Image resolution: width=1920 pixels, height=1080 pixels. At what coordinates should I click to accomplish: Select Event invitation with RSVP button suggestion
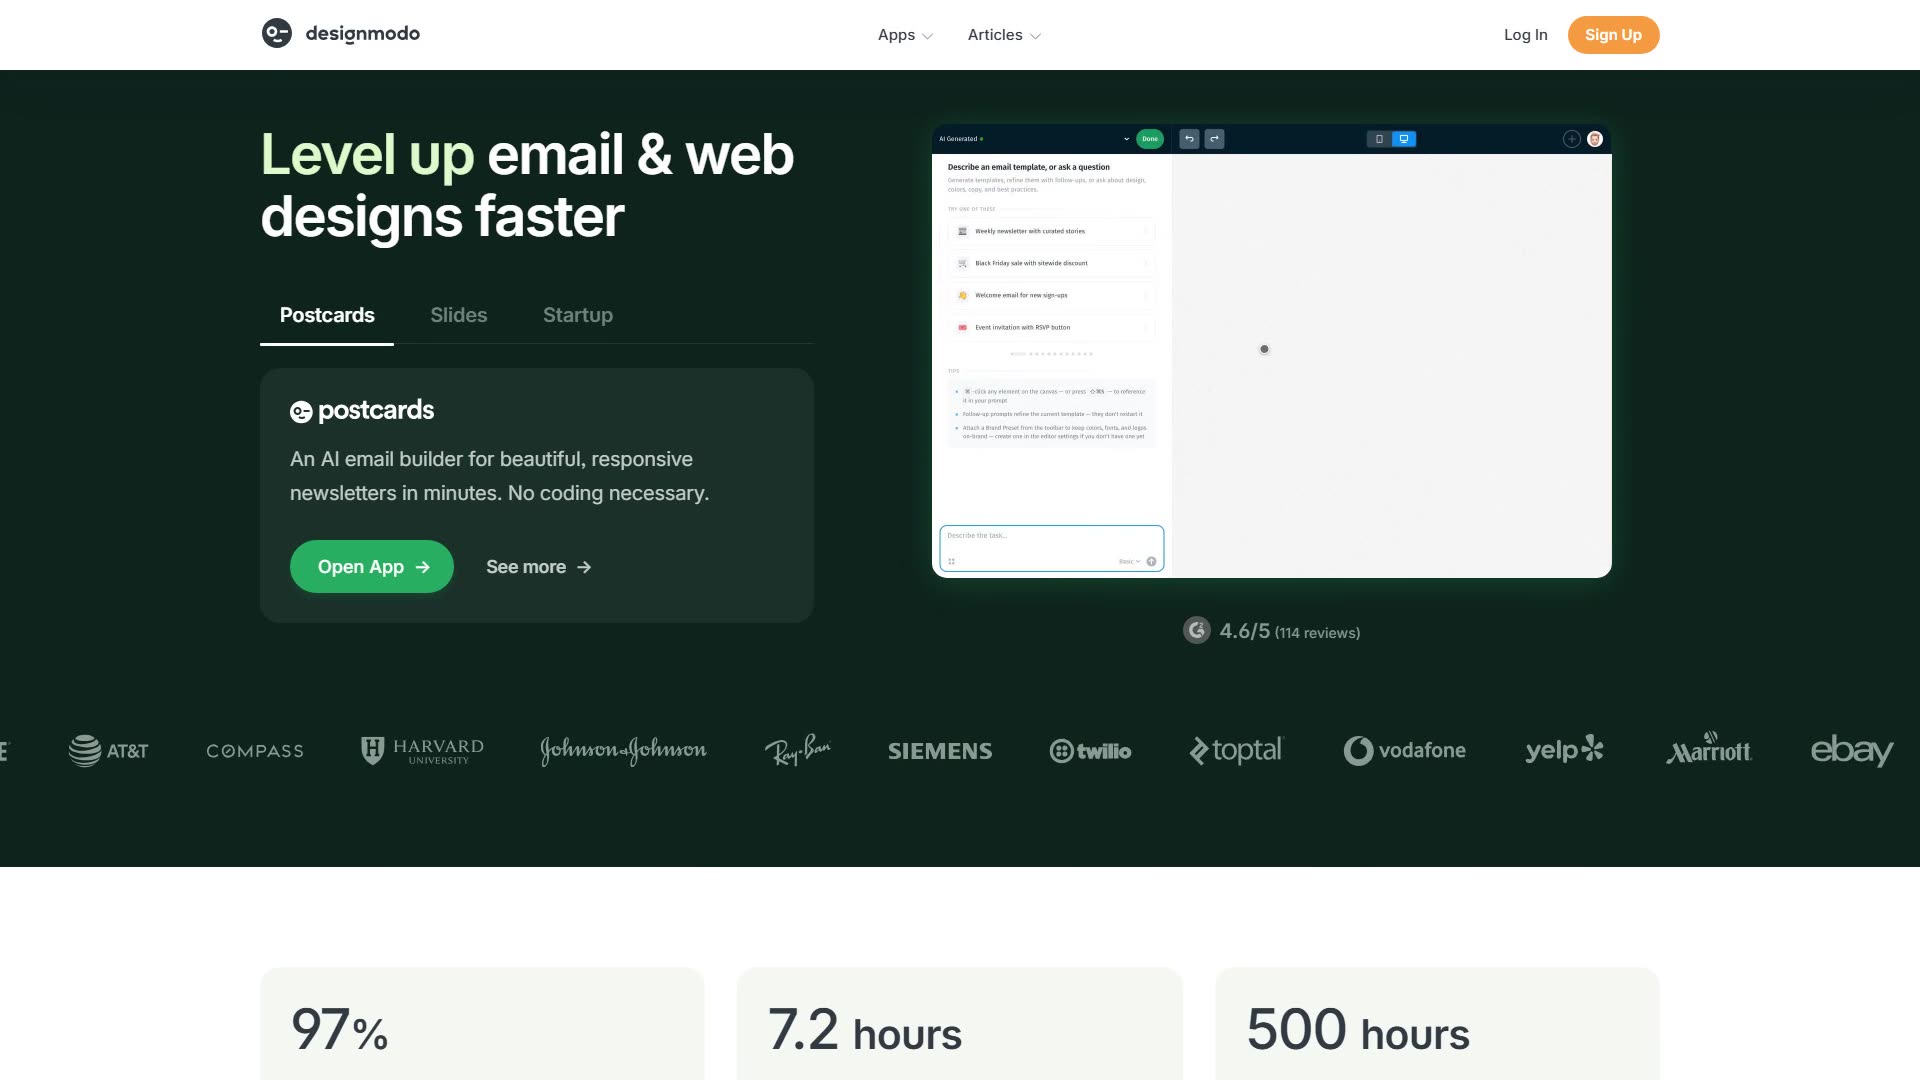[x=1051, y=327]
